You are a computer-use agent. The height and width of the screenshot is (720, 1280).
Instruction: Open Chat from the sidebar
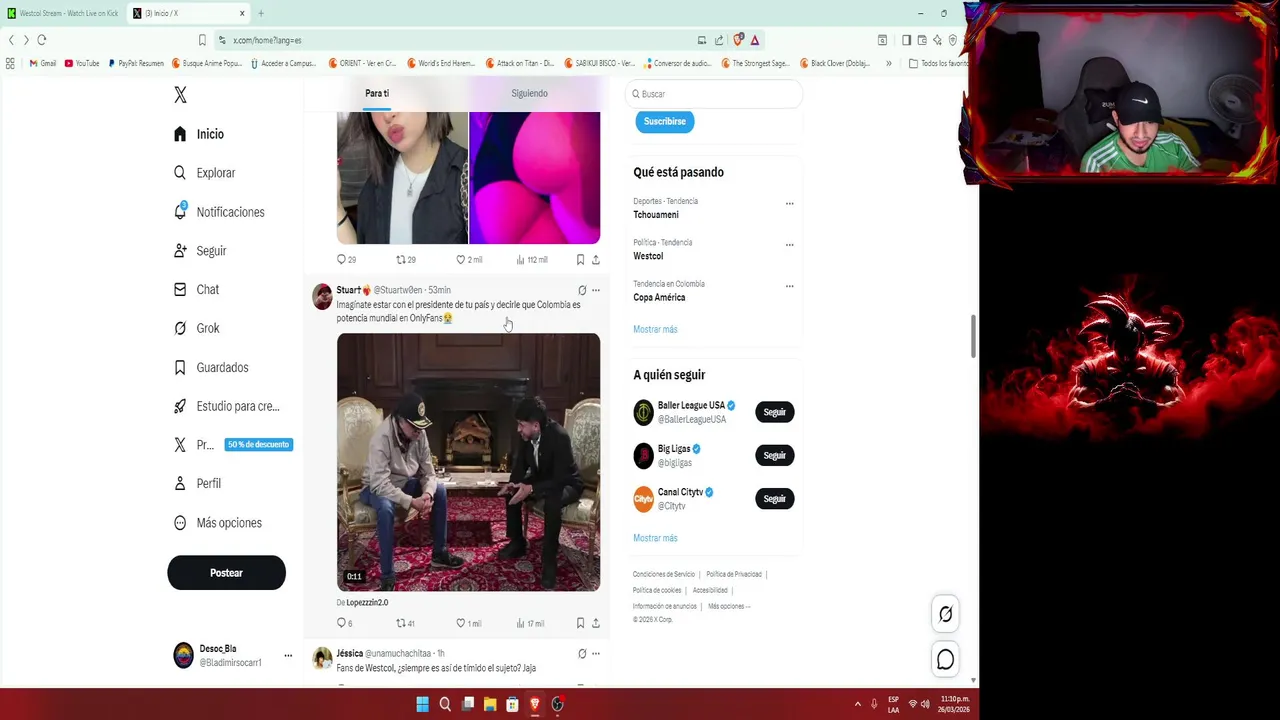[x=196, y=289]
